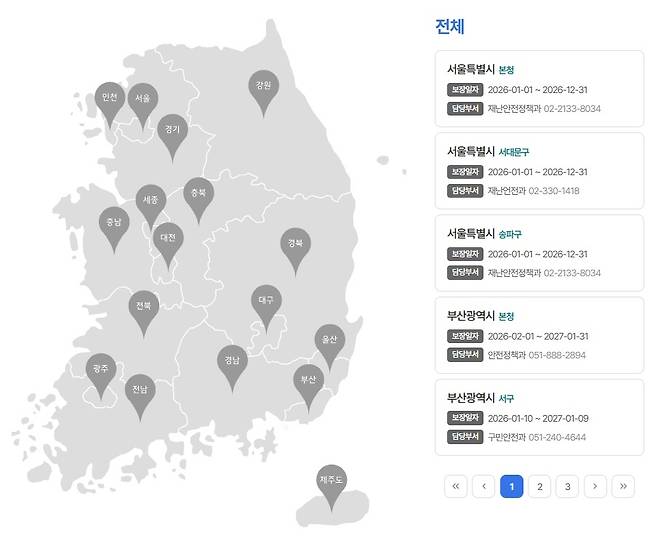The height and width of the screenshot is (546, 658).
Task: Open the 서울특별시 본청 card
Action: 539,89
